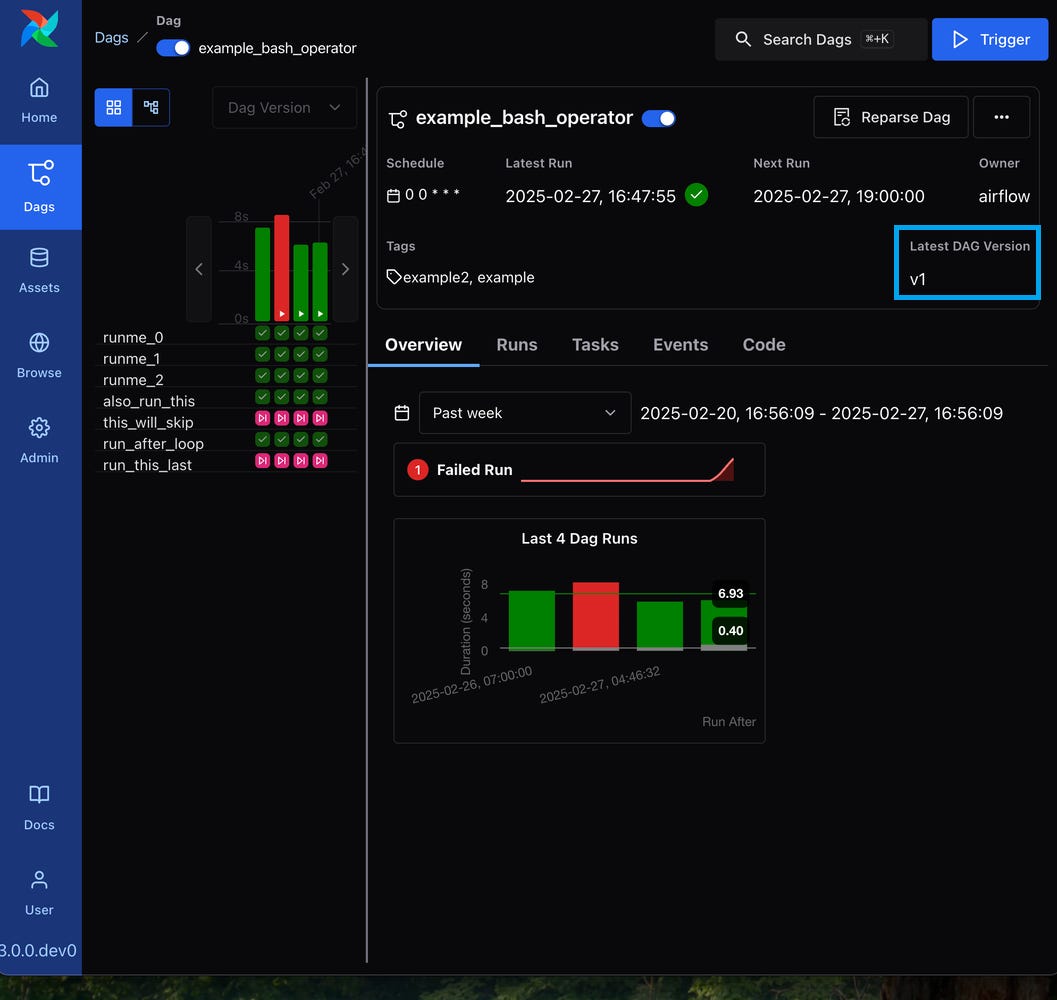Reparse the example_bash_operator Dag
This screenshot has width=1057, height=1000.
890,117
